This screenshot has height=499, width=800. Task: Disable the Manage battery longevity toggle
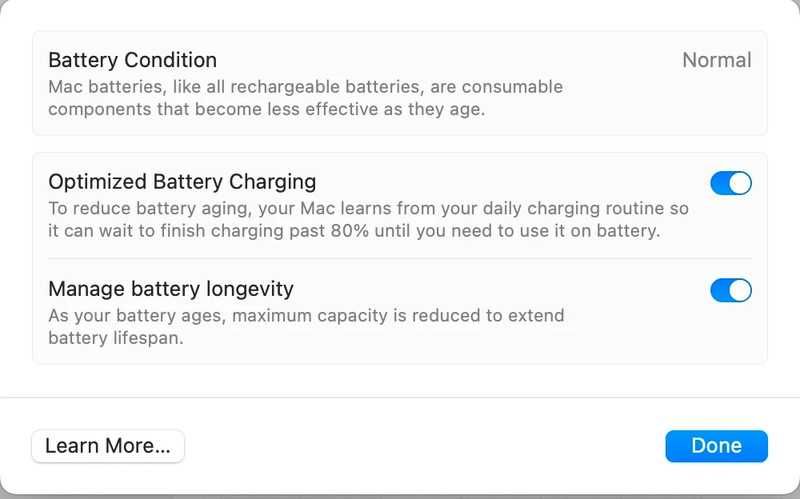[731, 290]
